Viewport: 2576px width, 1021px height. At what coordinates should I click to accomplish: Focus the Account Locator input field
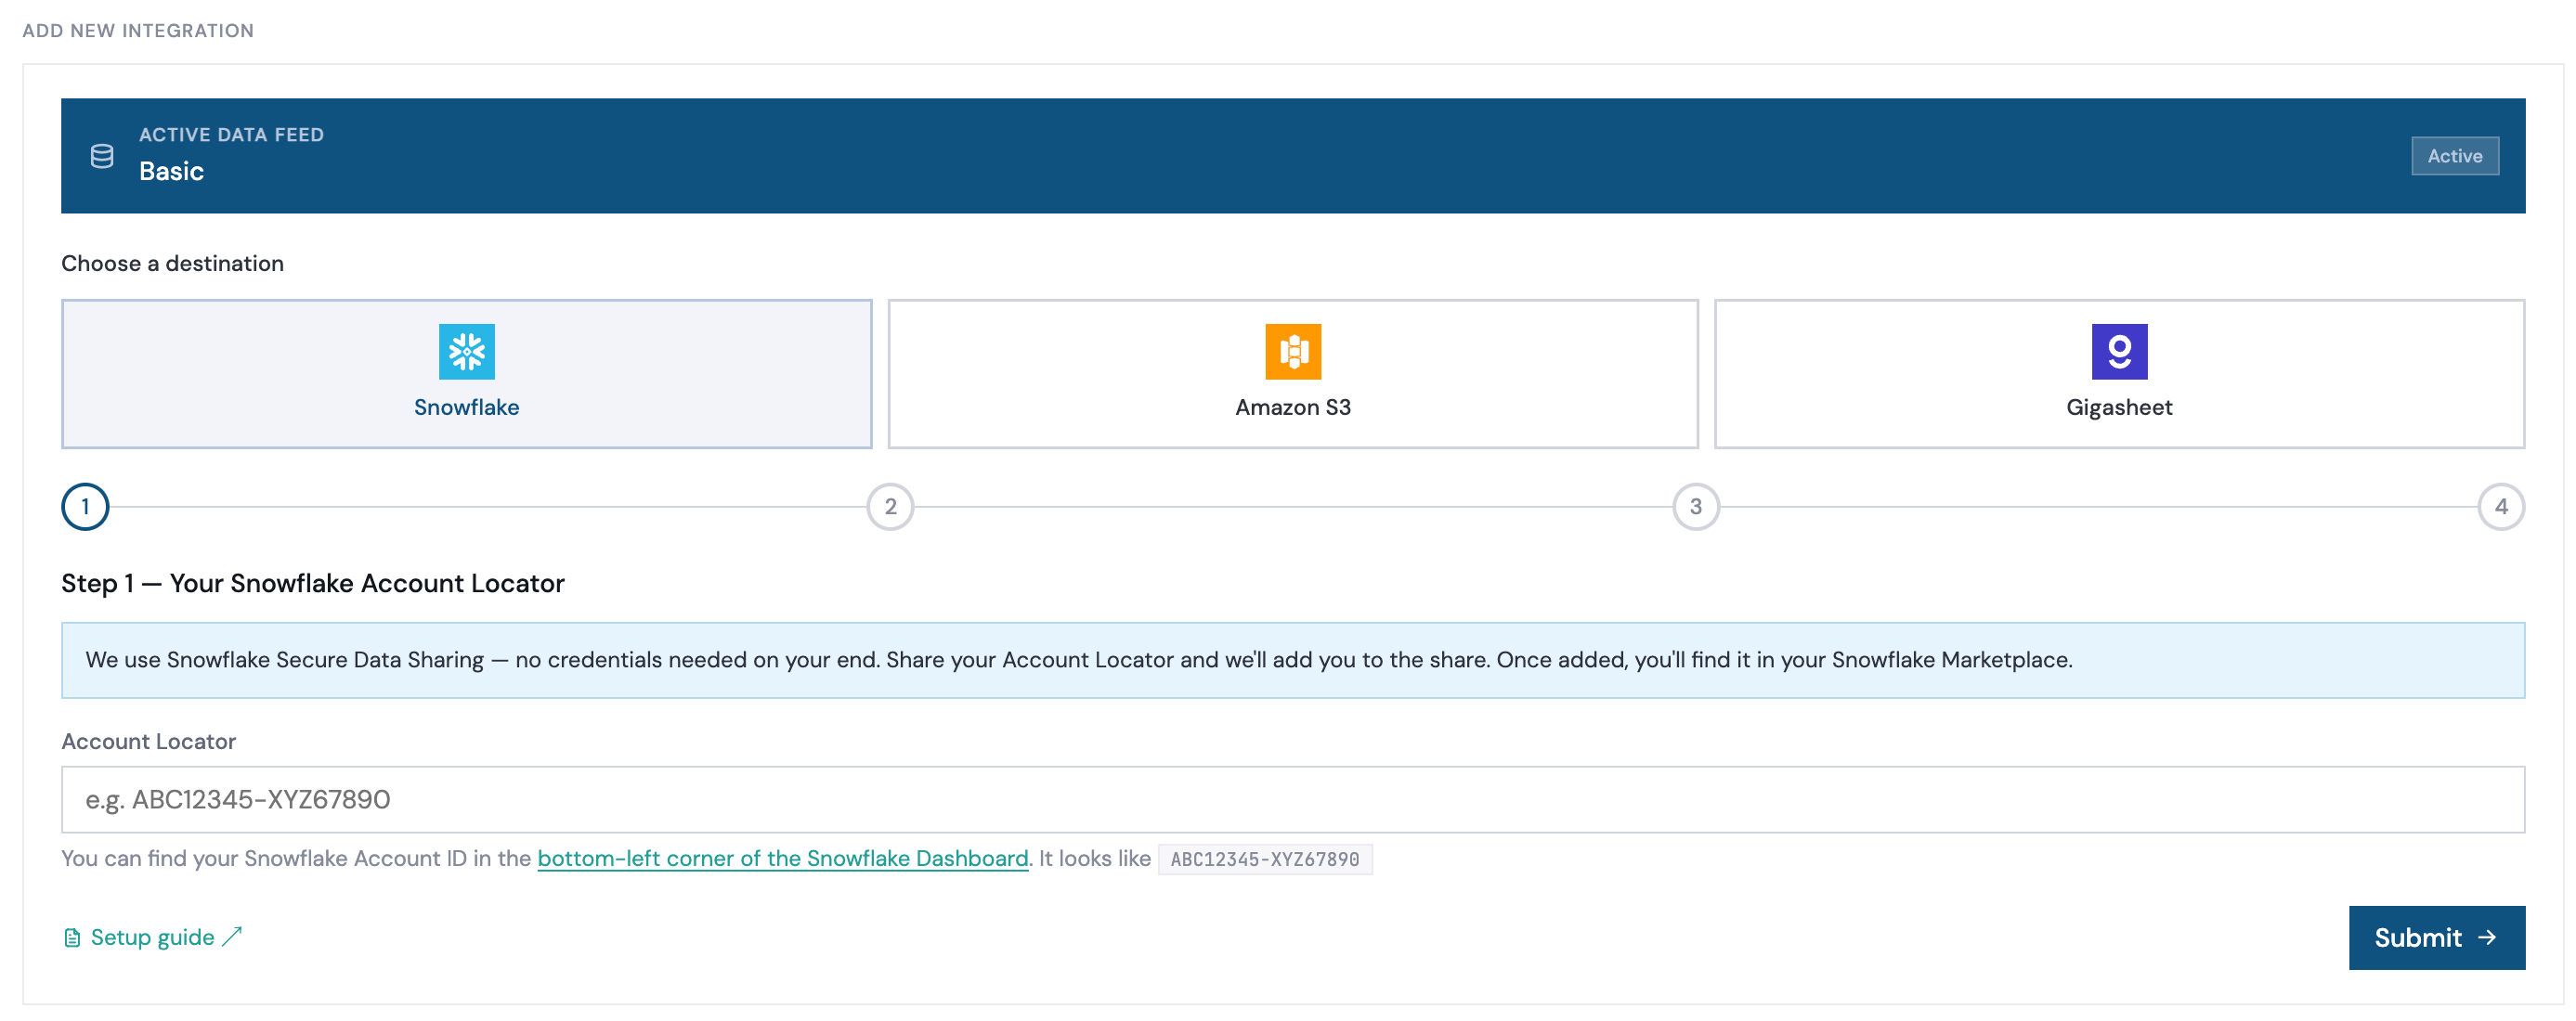click(x=1292, y=800)
